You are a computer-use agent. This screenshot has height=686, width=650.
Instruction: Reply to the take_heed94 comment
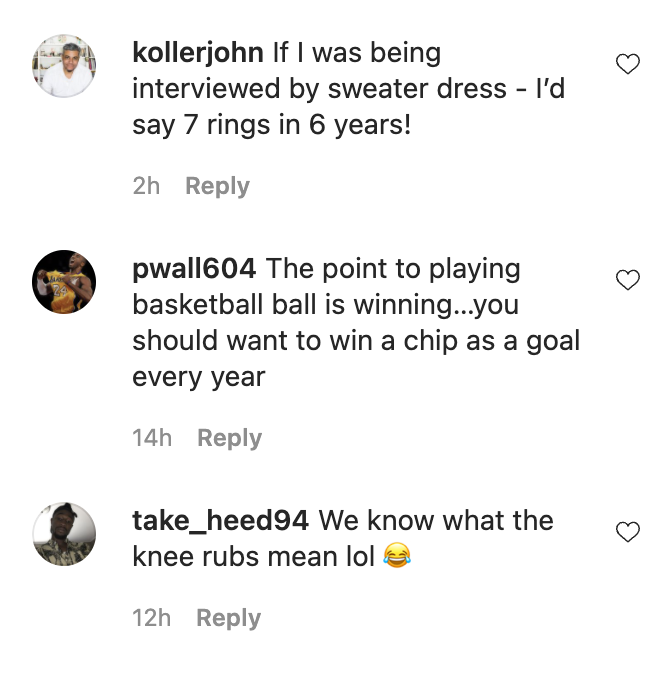[x=228, y=618]
